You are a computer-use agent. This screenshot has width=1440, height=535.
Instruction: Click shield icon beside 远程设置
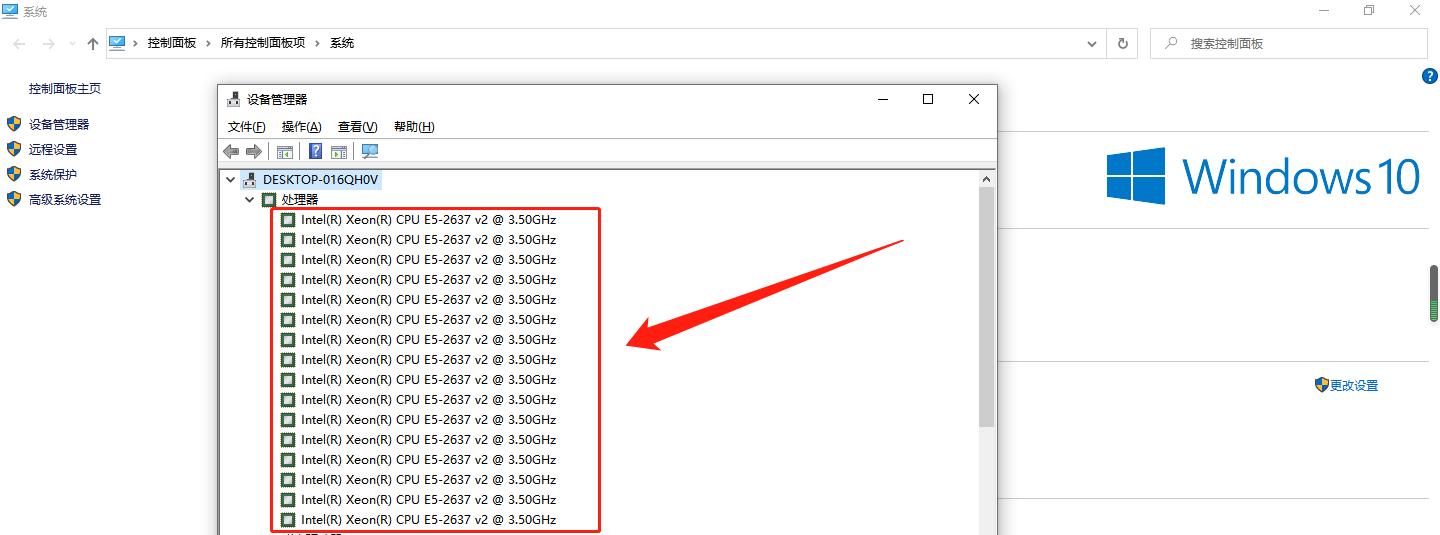(x=14, y=149)
